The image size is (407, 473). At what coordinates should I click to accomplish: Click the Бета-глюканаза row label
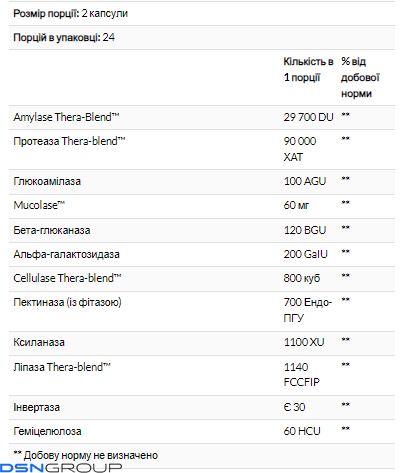pyautogui.click(x=52, y=230)
